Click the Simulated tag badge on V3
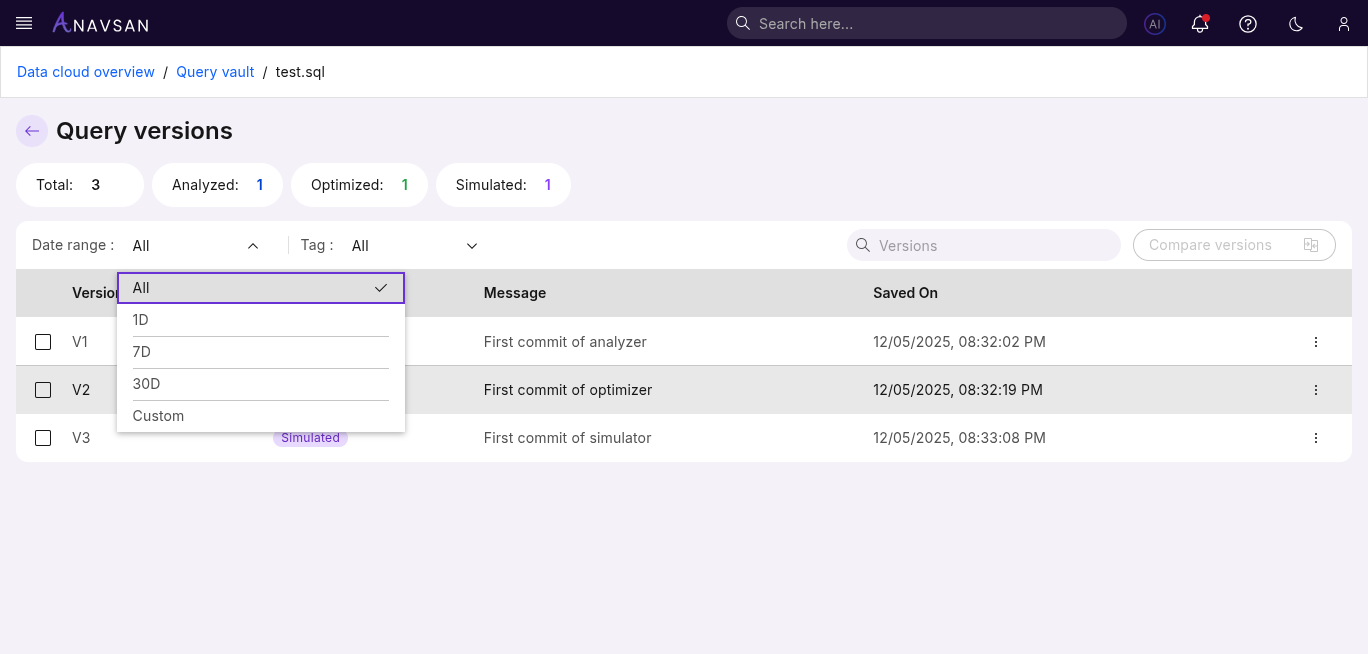The height and width of the screenshot is (654, 1368). click(x=310, y=438)
